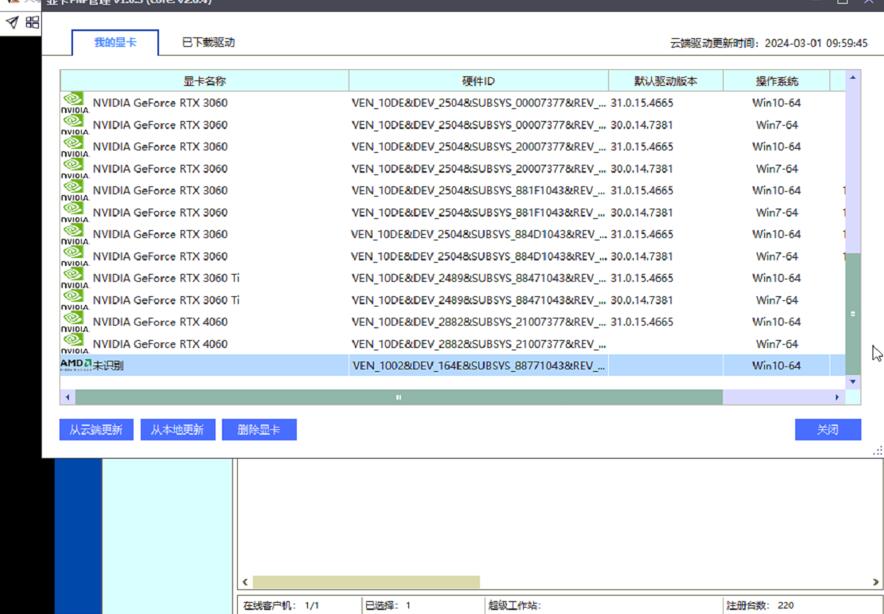Screen dimensions: 884x614
Task: Click NVIDIA logo of SUBSYS_20007377 Win7-64 row
Action: [x=74, y=169]
